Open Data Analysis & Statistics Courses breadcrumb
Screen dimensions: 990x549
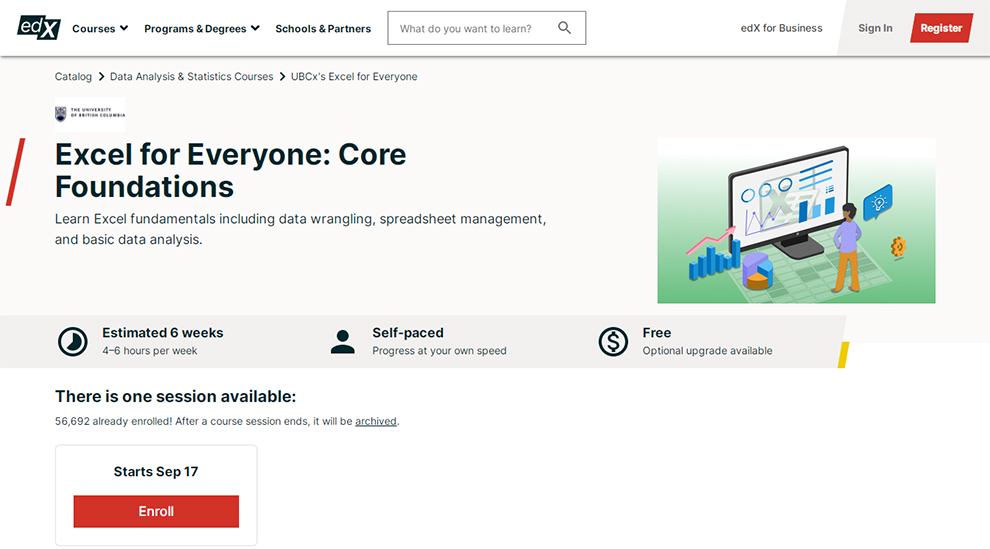coord(191,76)
